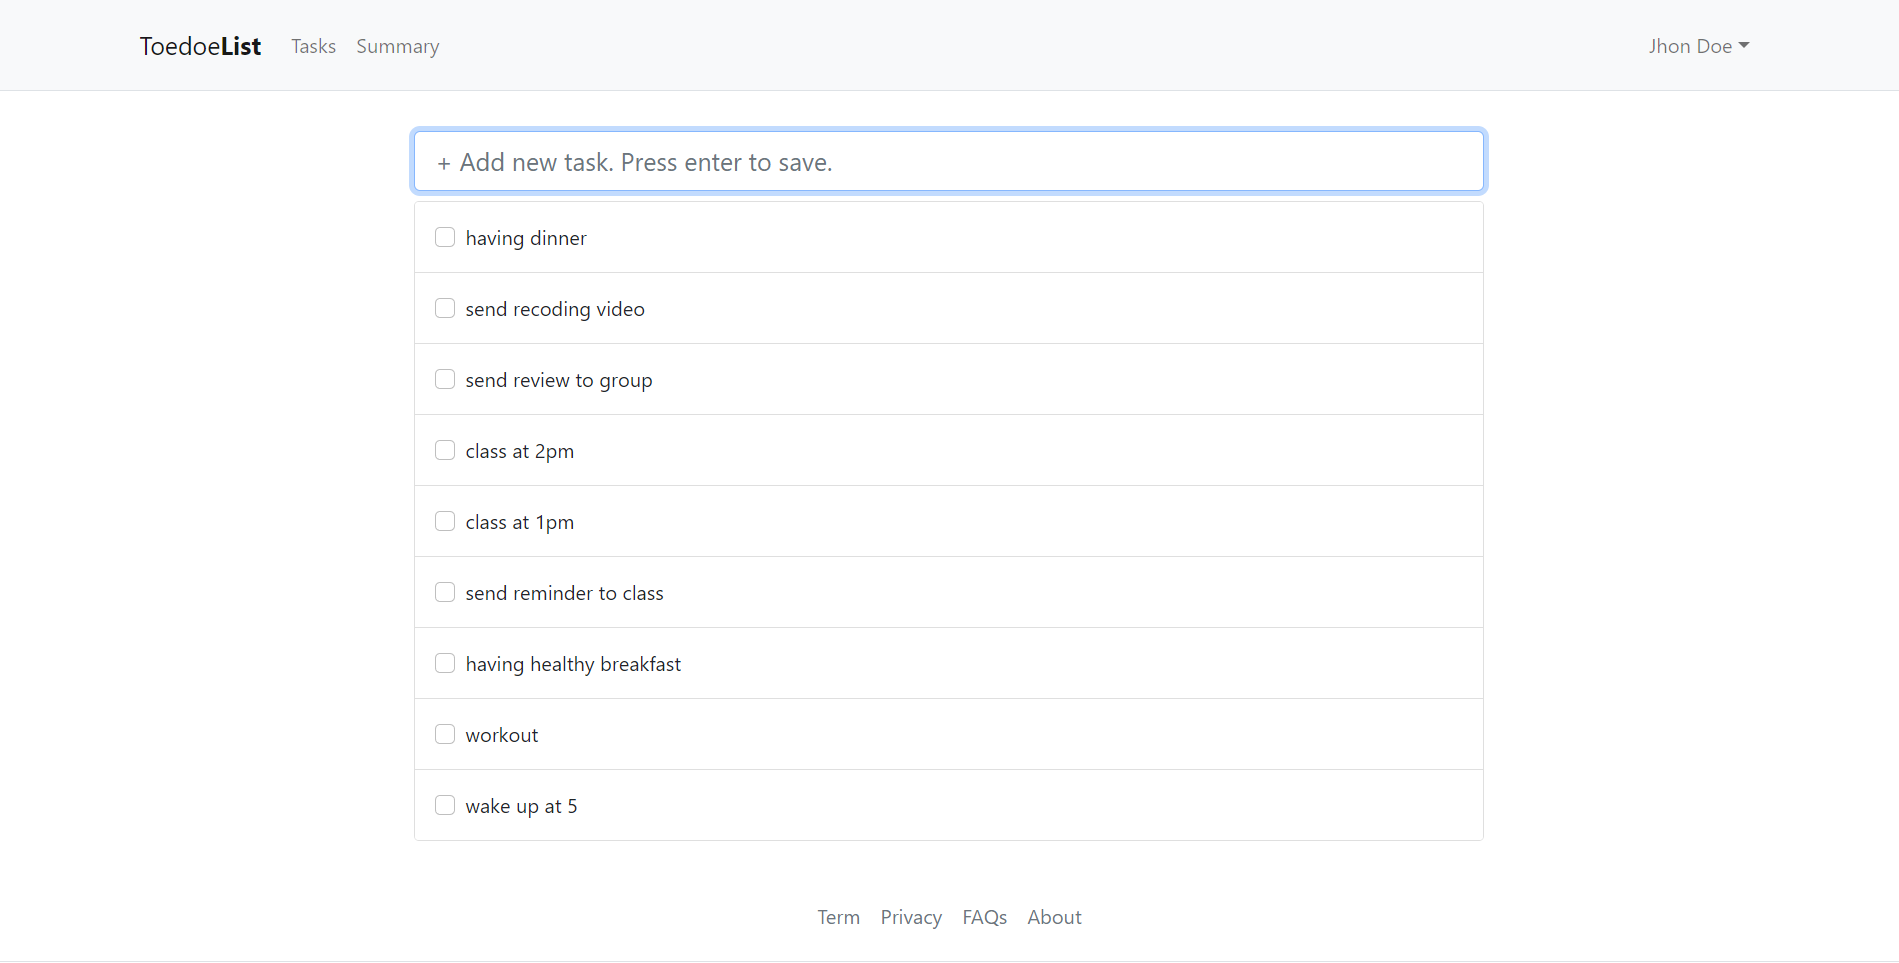Tick the 'send review to group' checkbox
Screen dimensions: 1899x963
tap(445, 379)
